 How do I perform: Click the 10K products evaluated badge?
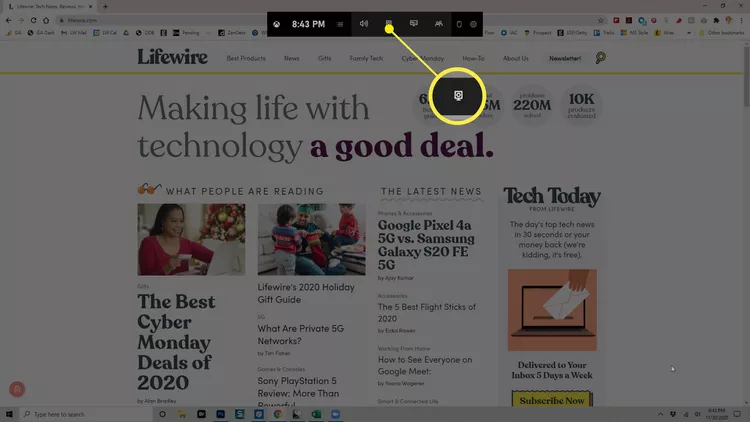pyautogui.click(x=581, y=105)
